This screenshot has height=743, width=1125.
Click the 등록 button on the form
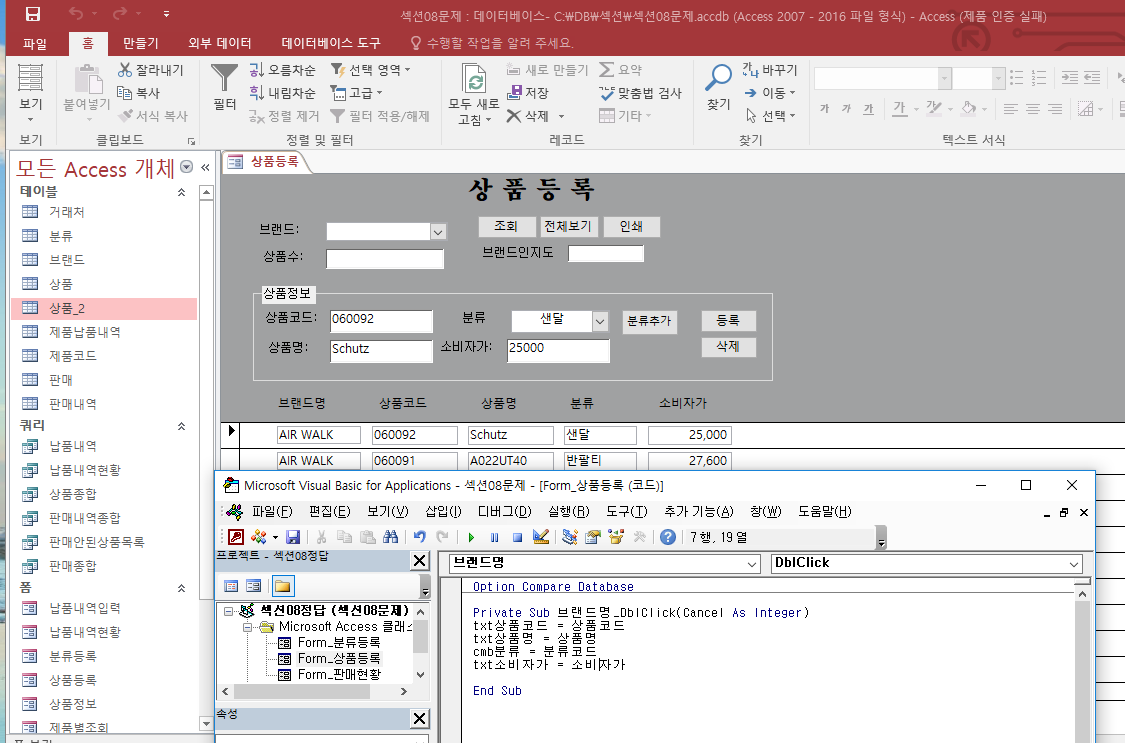727,321
